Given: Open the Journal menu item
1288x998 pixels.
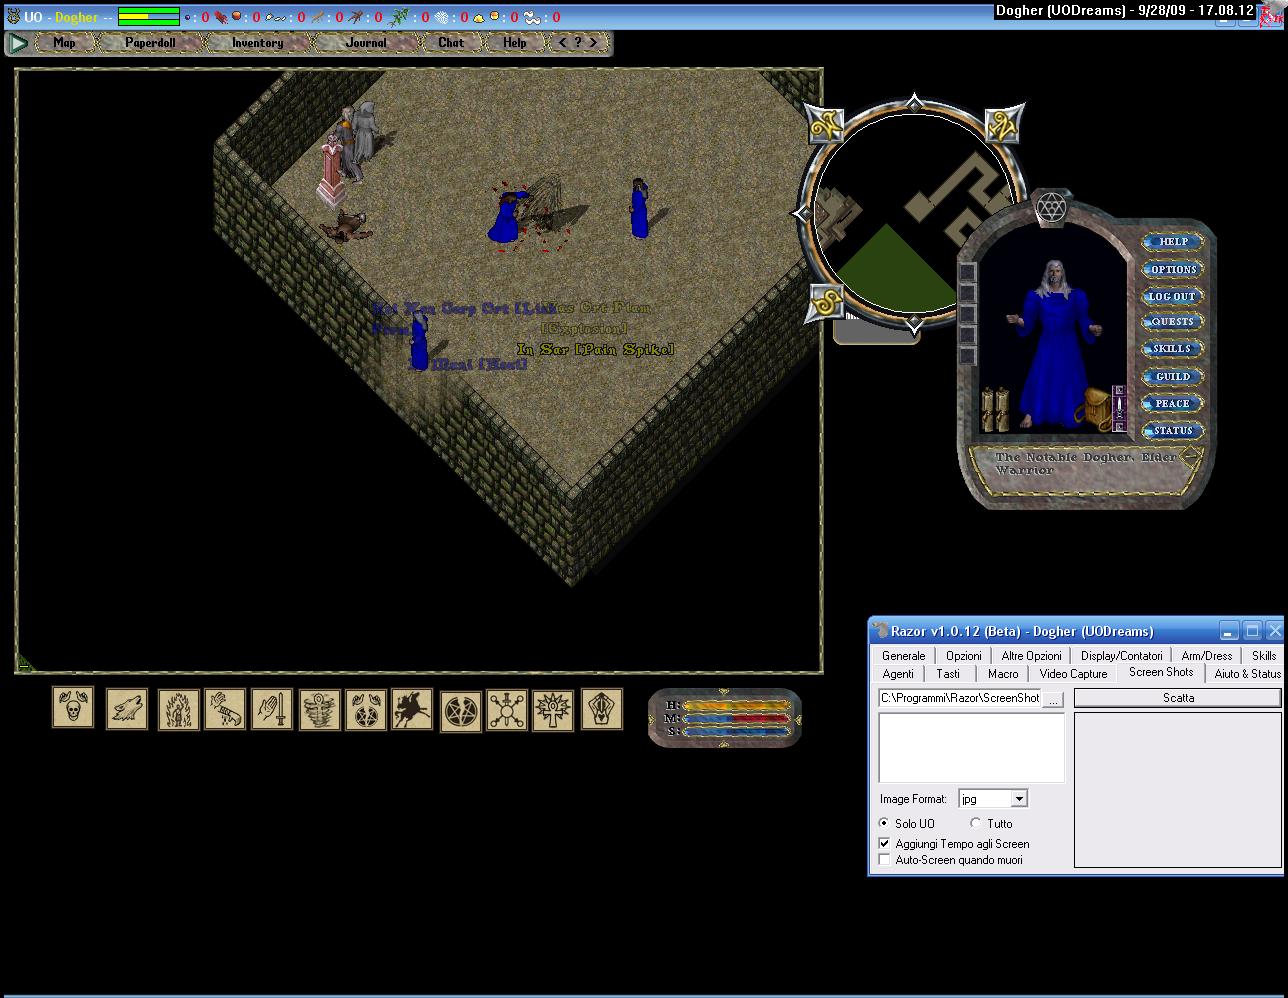Looking at the screenshot, I should click(x=366, y=43).
